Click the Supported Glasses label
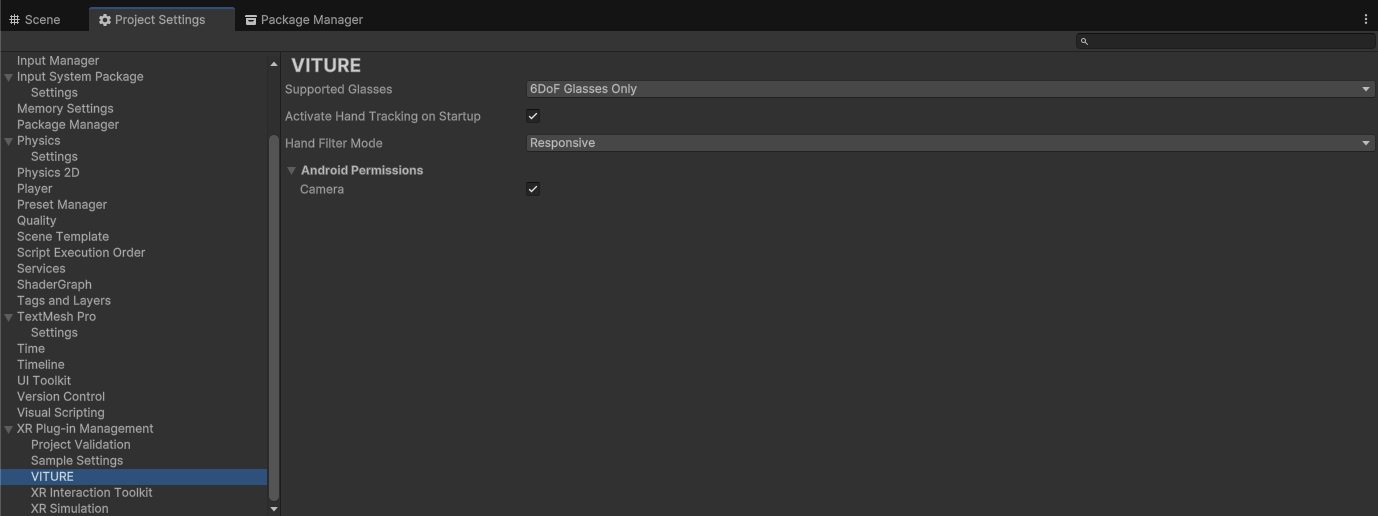Screen dimensions: 1378x516 coord(339,89)
